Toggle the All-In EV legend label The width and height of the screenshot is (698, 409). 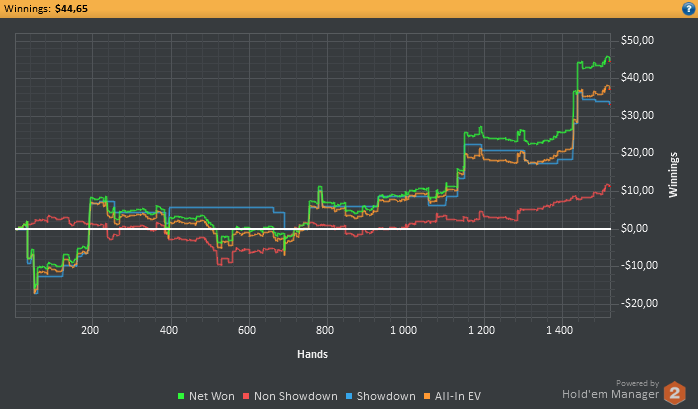tap(458, 396)
